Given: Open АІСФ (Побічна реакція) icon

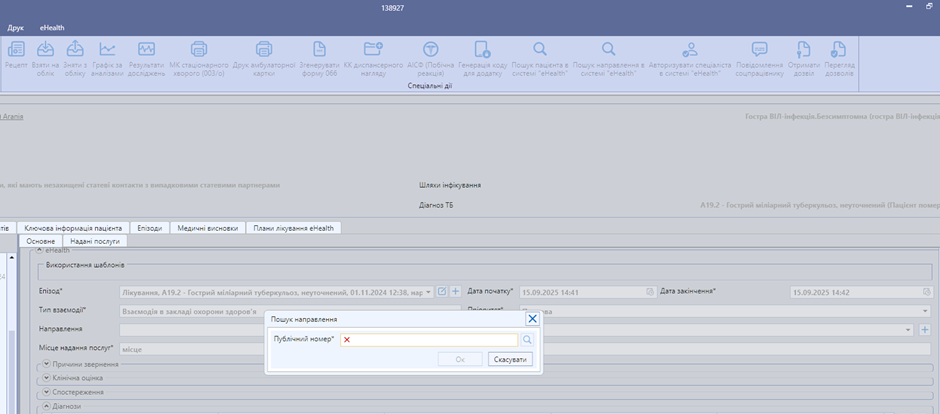Looking at the screenshot, I should pos(431,50).
